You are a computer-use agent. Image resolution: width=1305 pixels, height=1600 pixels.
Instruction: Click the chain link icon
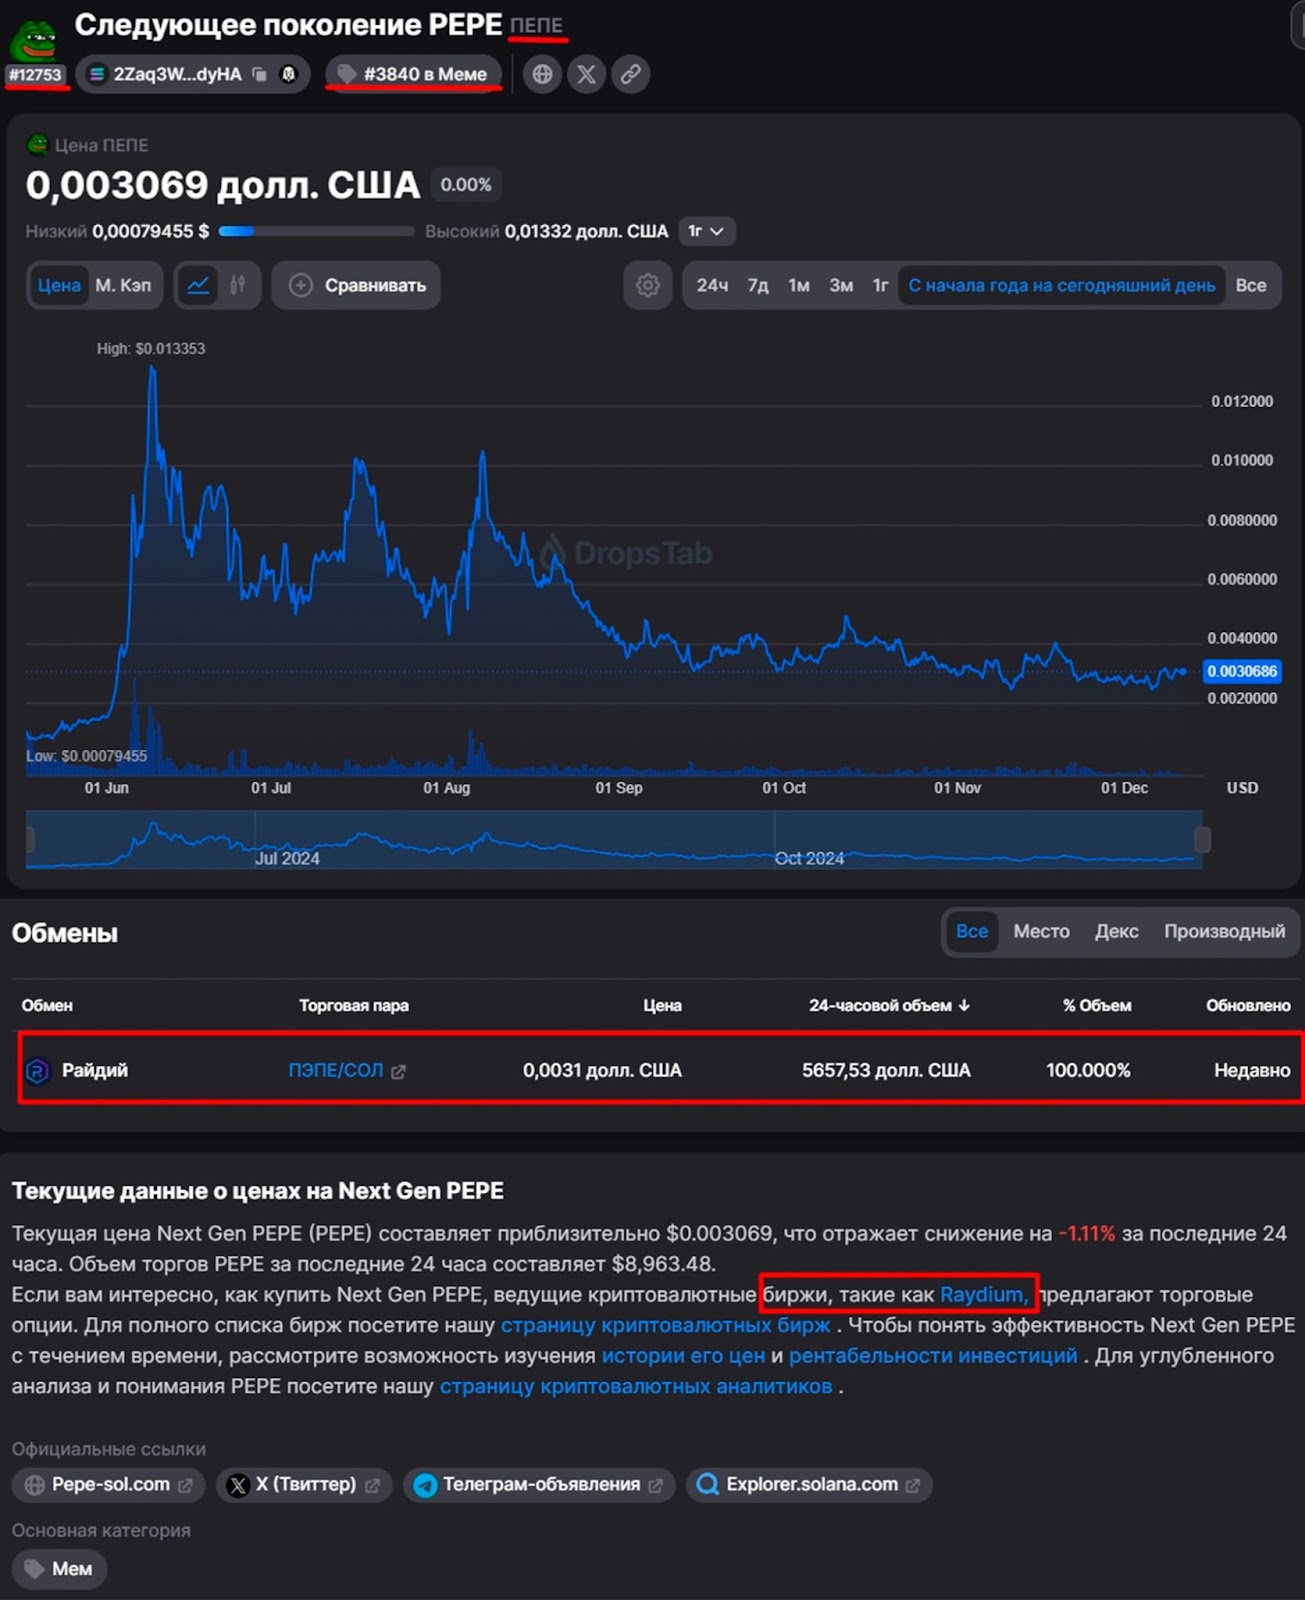tap(631, 74)
